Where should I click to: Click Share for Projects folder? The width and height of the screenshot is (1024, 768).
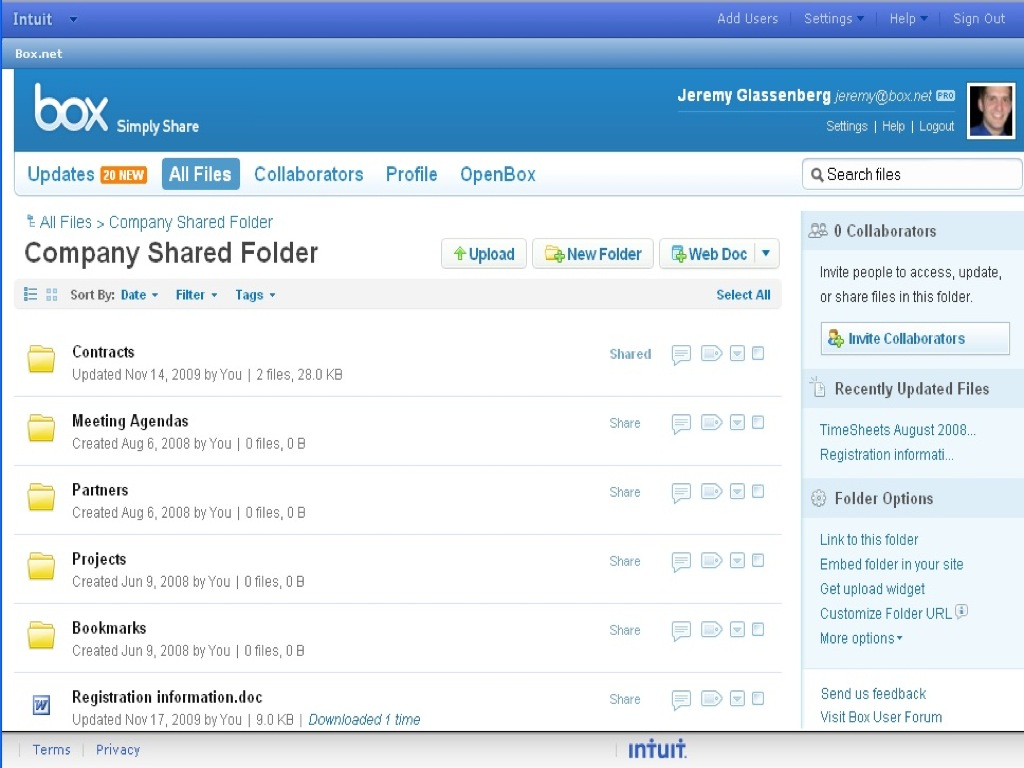coord(625,561)
